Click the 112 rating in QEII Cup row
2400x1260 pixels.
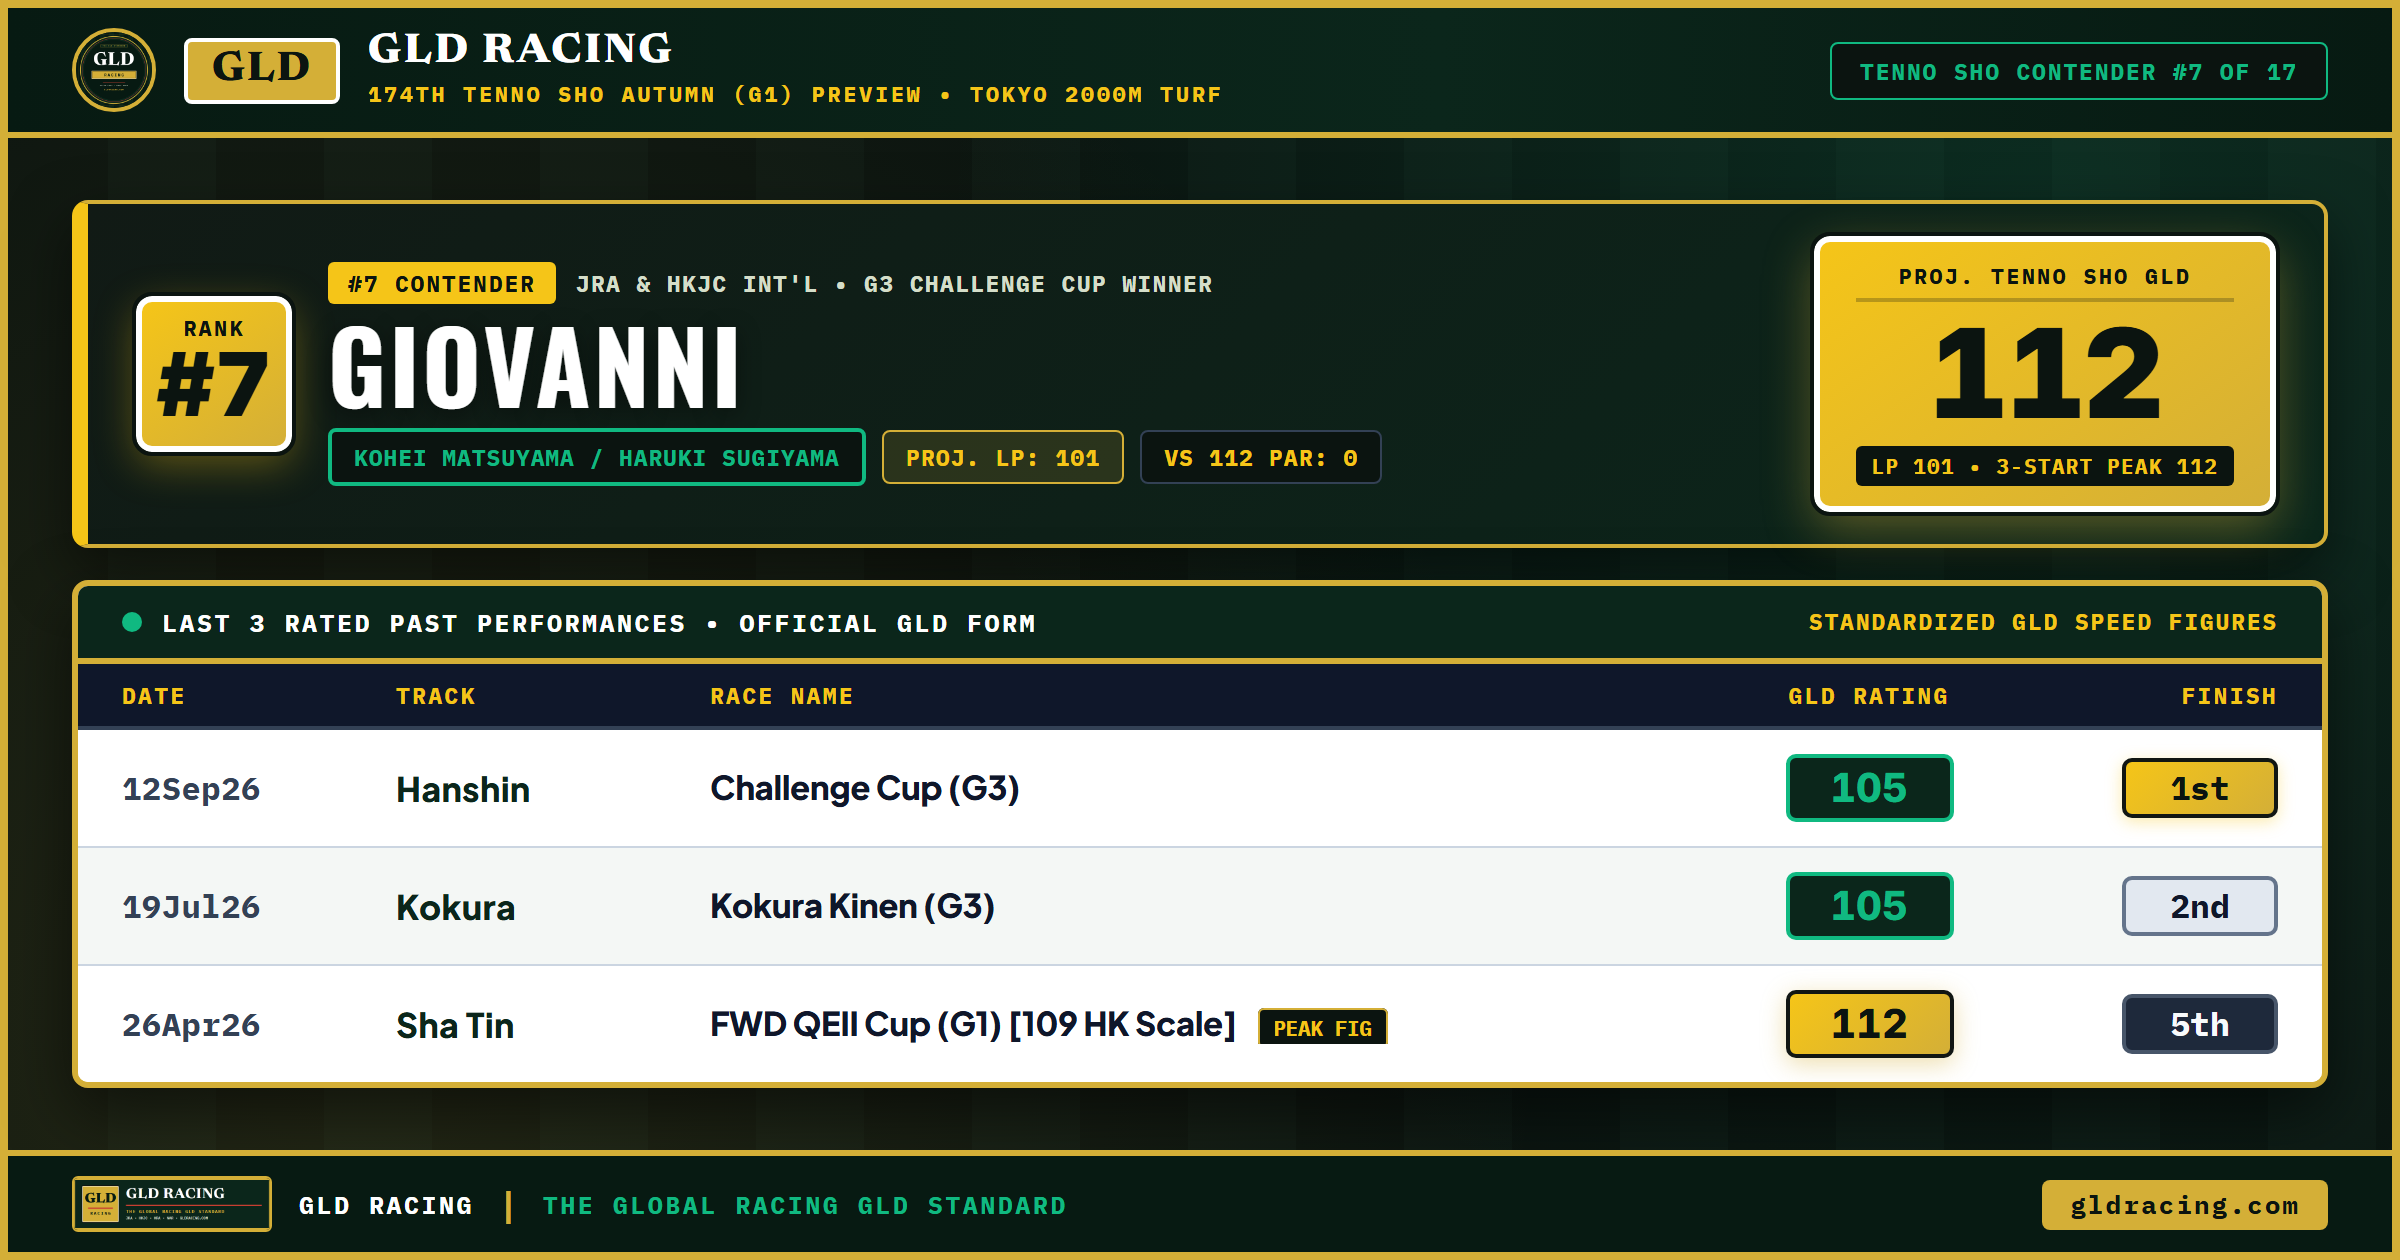[1869, 1024]
